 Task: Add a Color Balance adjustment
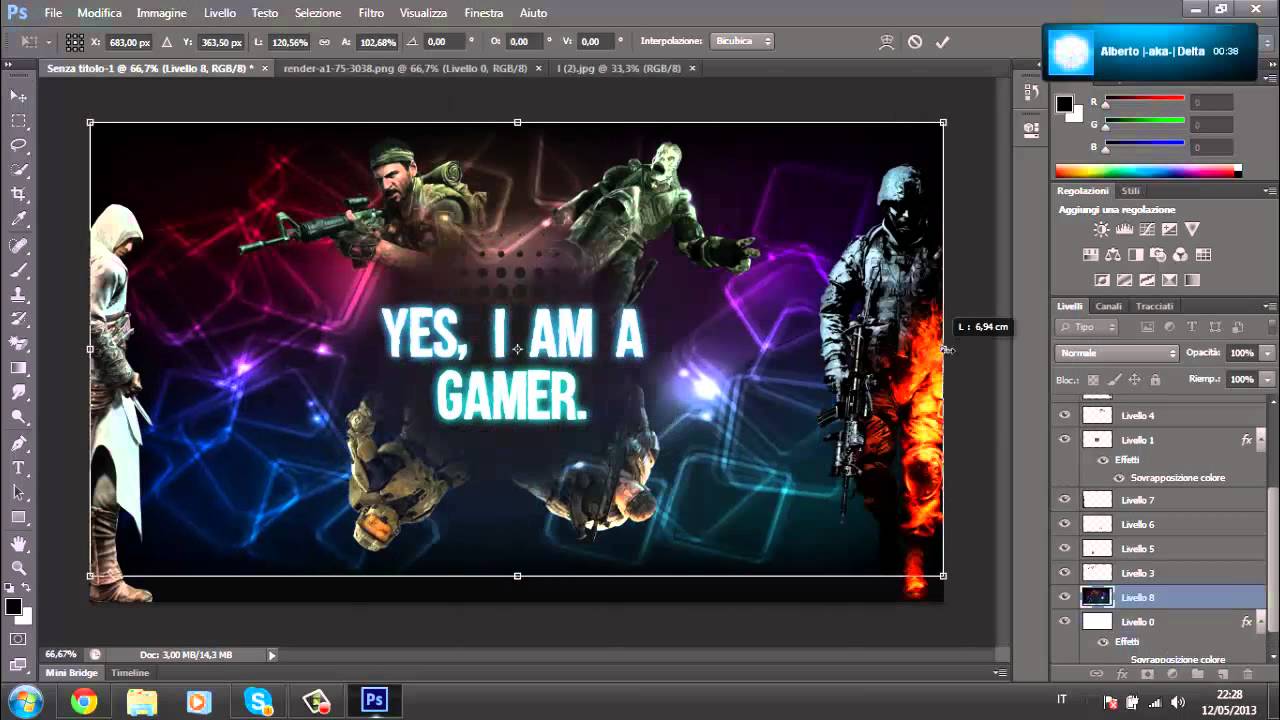pos(1112,255)
